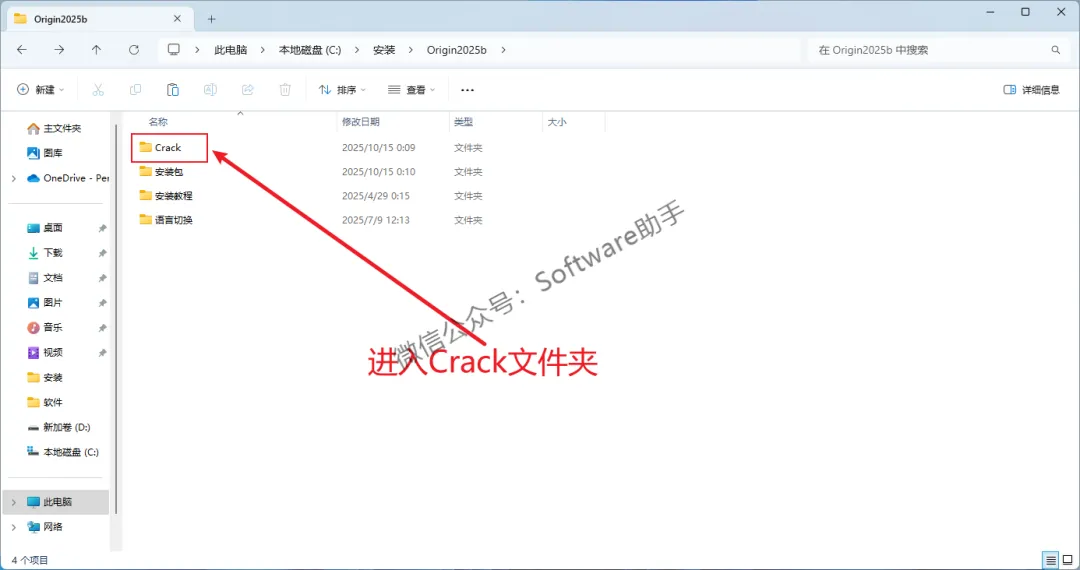The image size is (1080, 570).
Task: Click pin icon beside 下载
Action: [x=102, y=253]
